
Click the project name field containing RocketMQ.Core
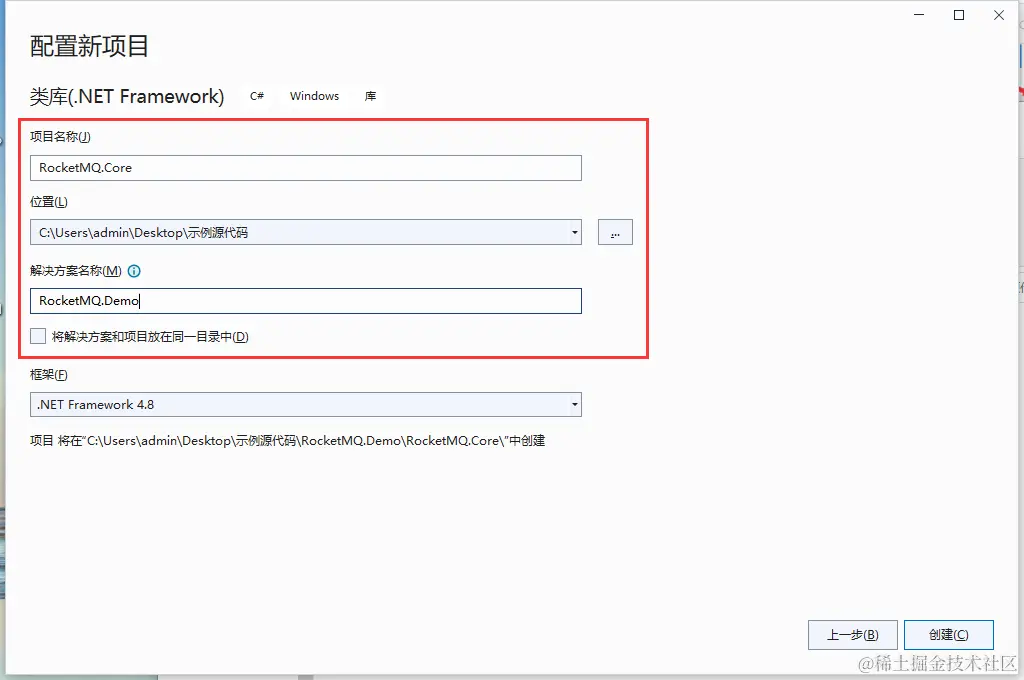click(306, 168)
